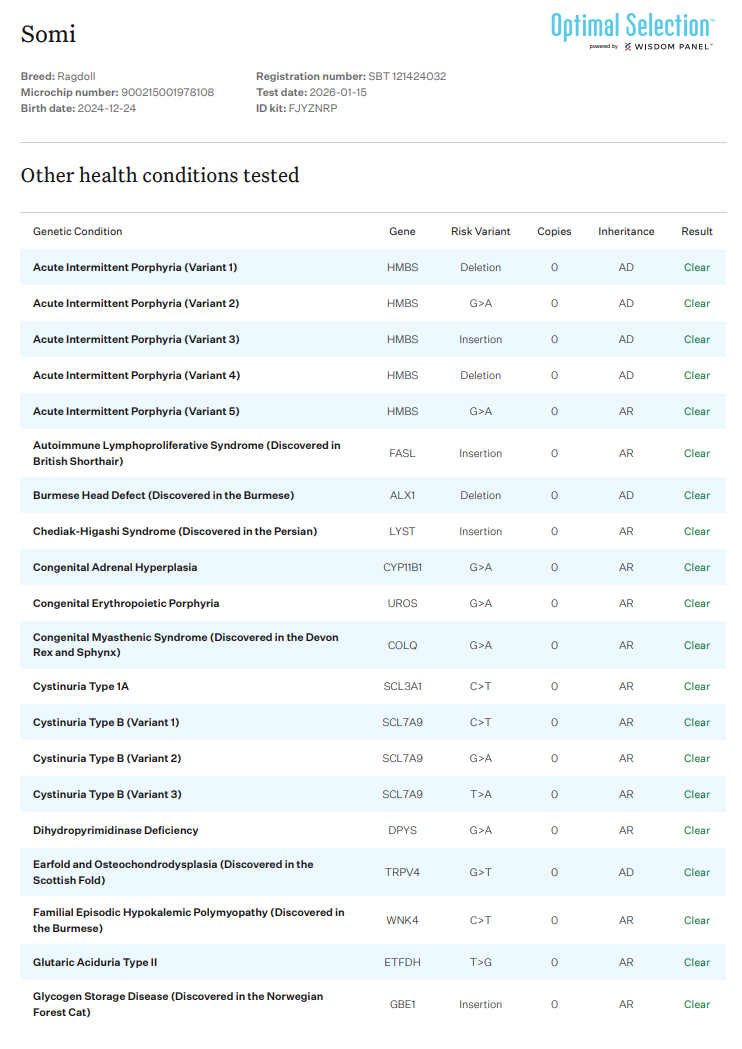Select the Dihydropyrimidinase Deficiency row
Screen dimensions: 742x1049
coord(116,830)
